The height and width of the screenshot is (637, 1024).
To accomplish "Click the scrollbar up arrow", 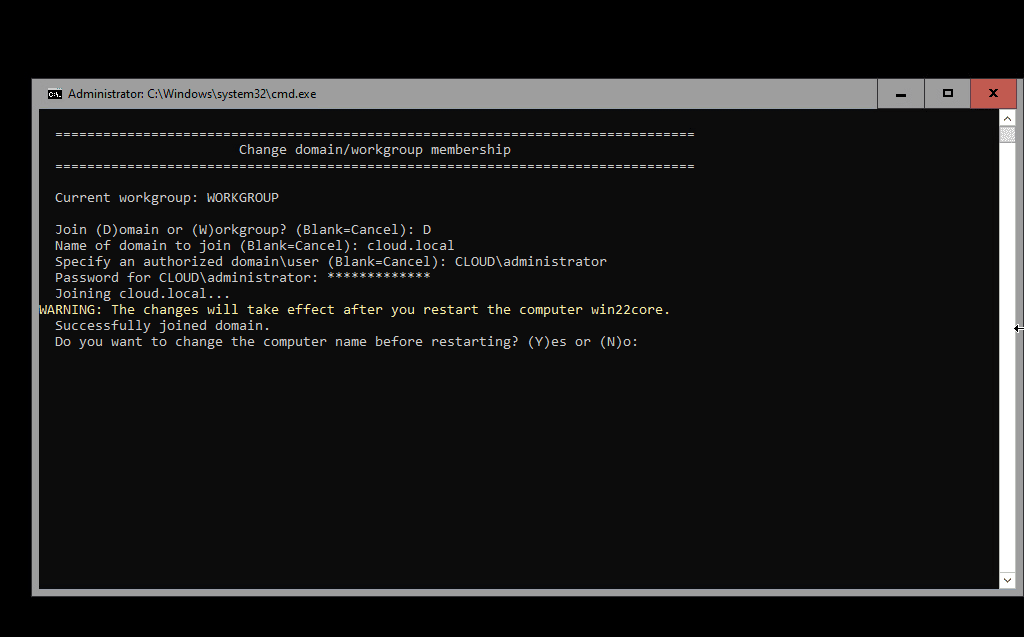I will [x=1007, y=117].
